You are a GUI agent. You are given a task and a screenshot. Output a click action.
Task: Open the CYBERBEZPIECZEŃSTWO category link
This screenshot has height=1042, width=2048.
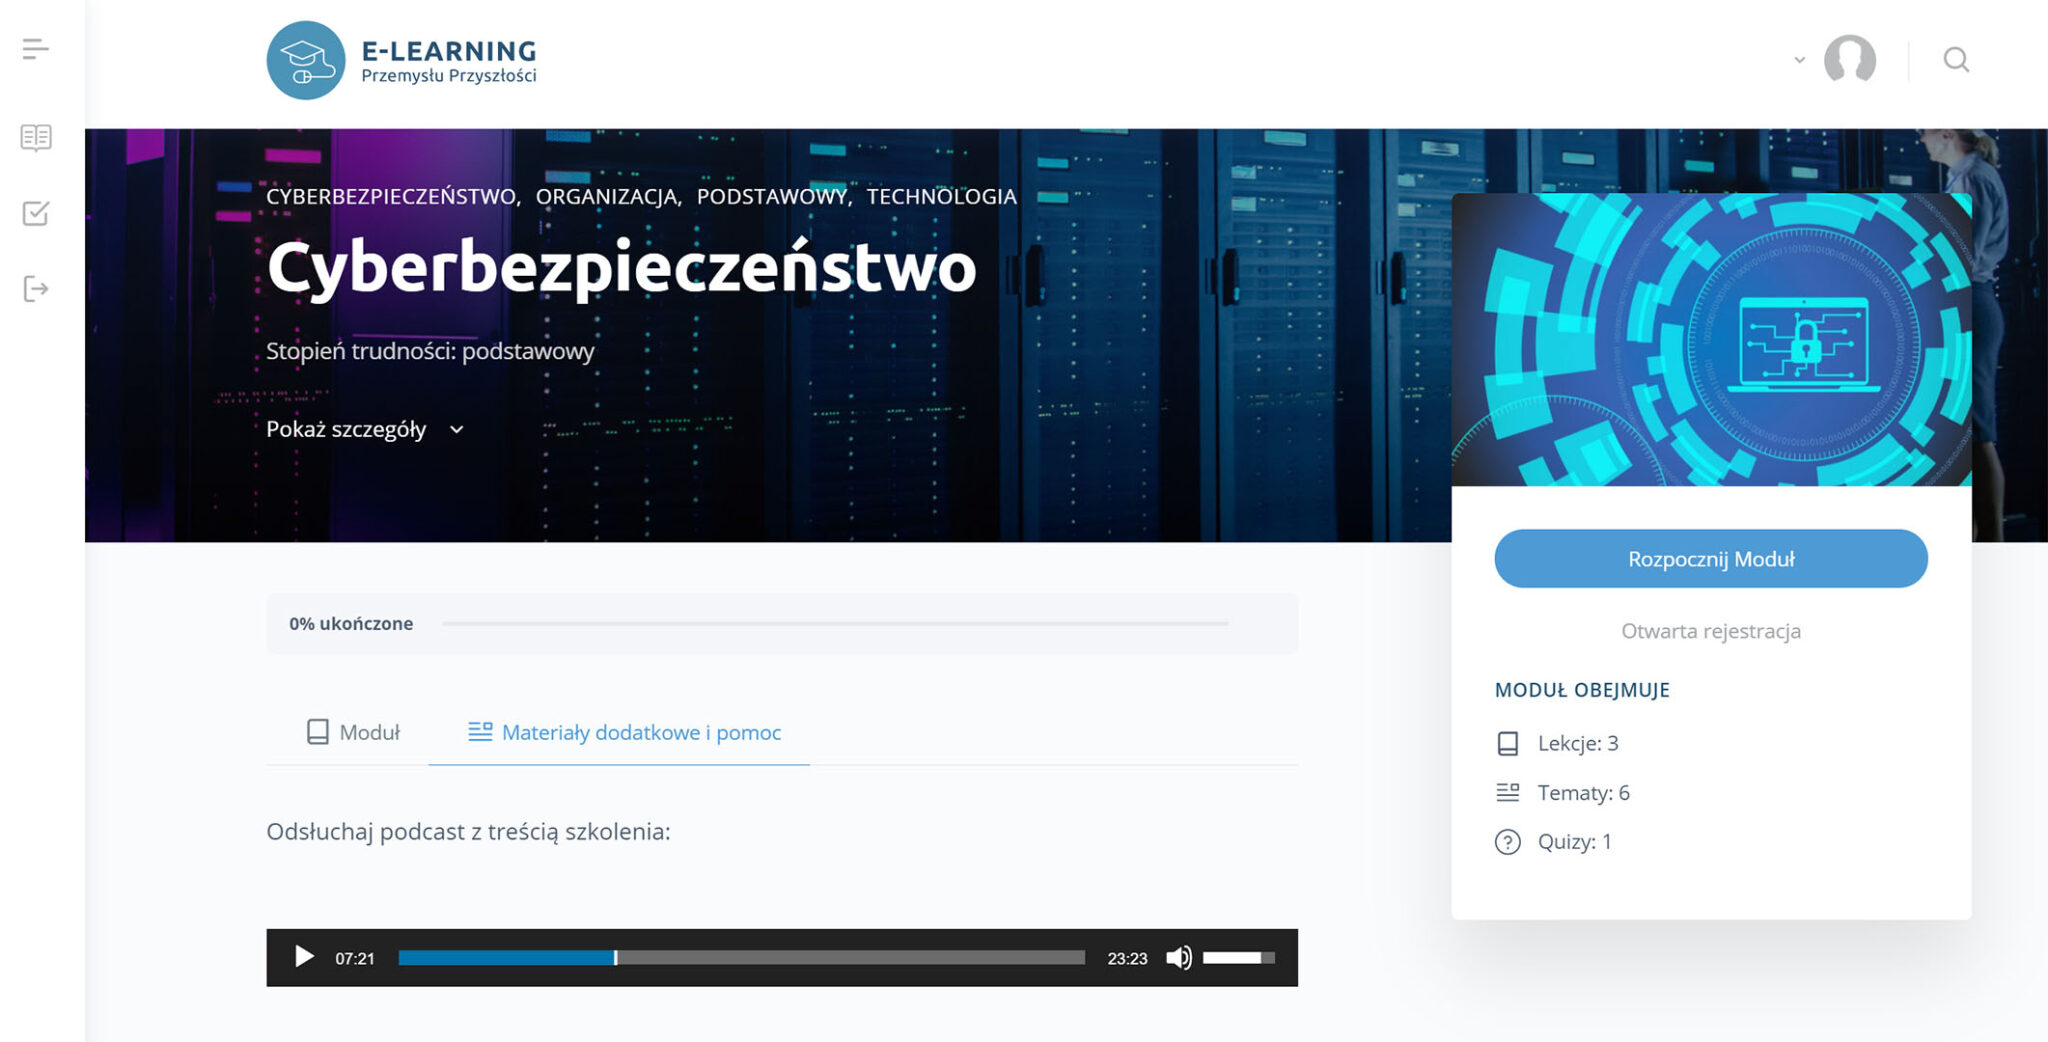click(391, 197)
